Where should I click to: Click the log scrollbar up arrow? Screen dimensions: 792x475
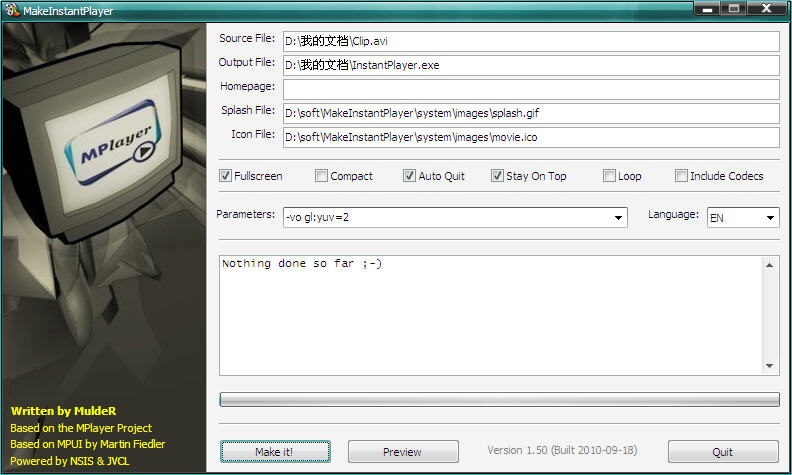(x=769, y=265)
